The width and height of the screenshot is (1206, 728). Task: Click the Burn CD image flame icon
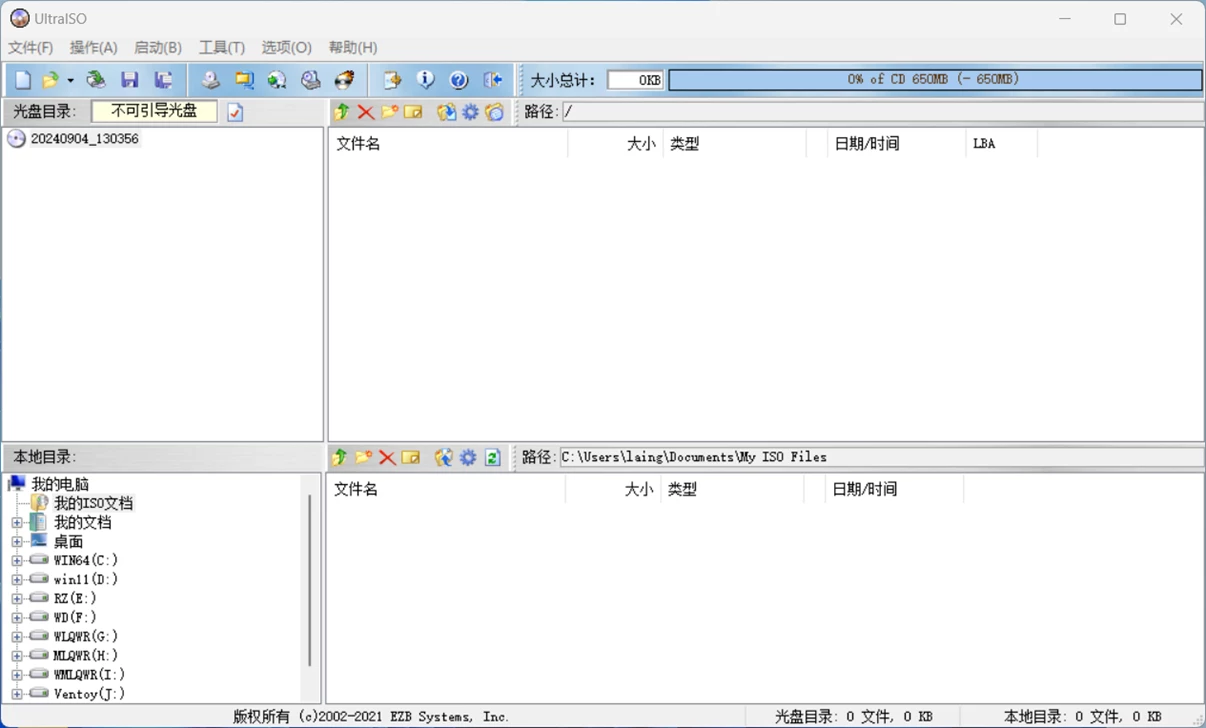click(x=344, y=80)
